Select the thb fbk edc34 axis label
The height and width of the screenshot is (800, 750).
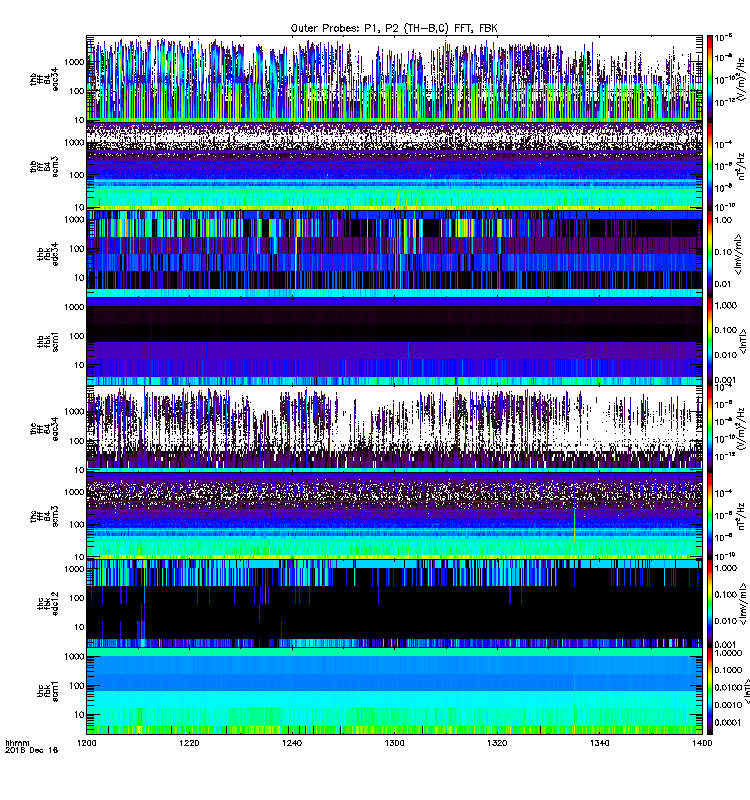(47, 254)
